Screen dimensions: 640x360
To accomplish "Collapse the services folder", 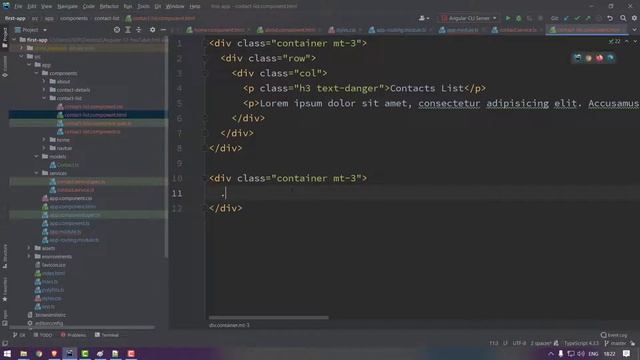I will (x=37, y=173).
